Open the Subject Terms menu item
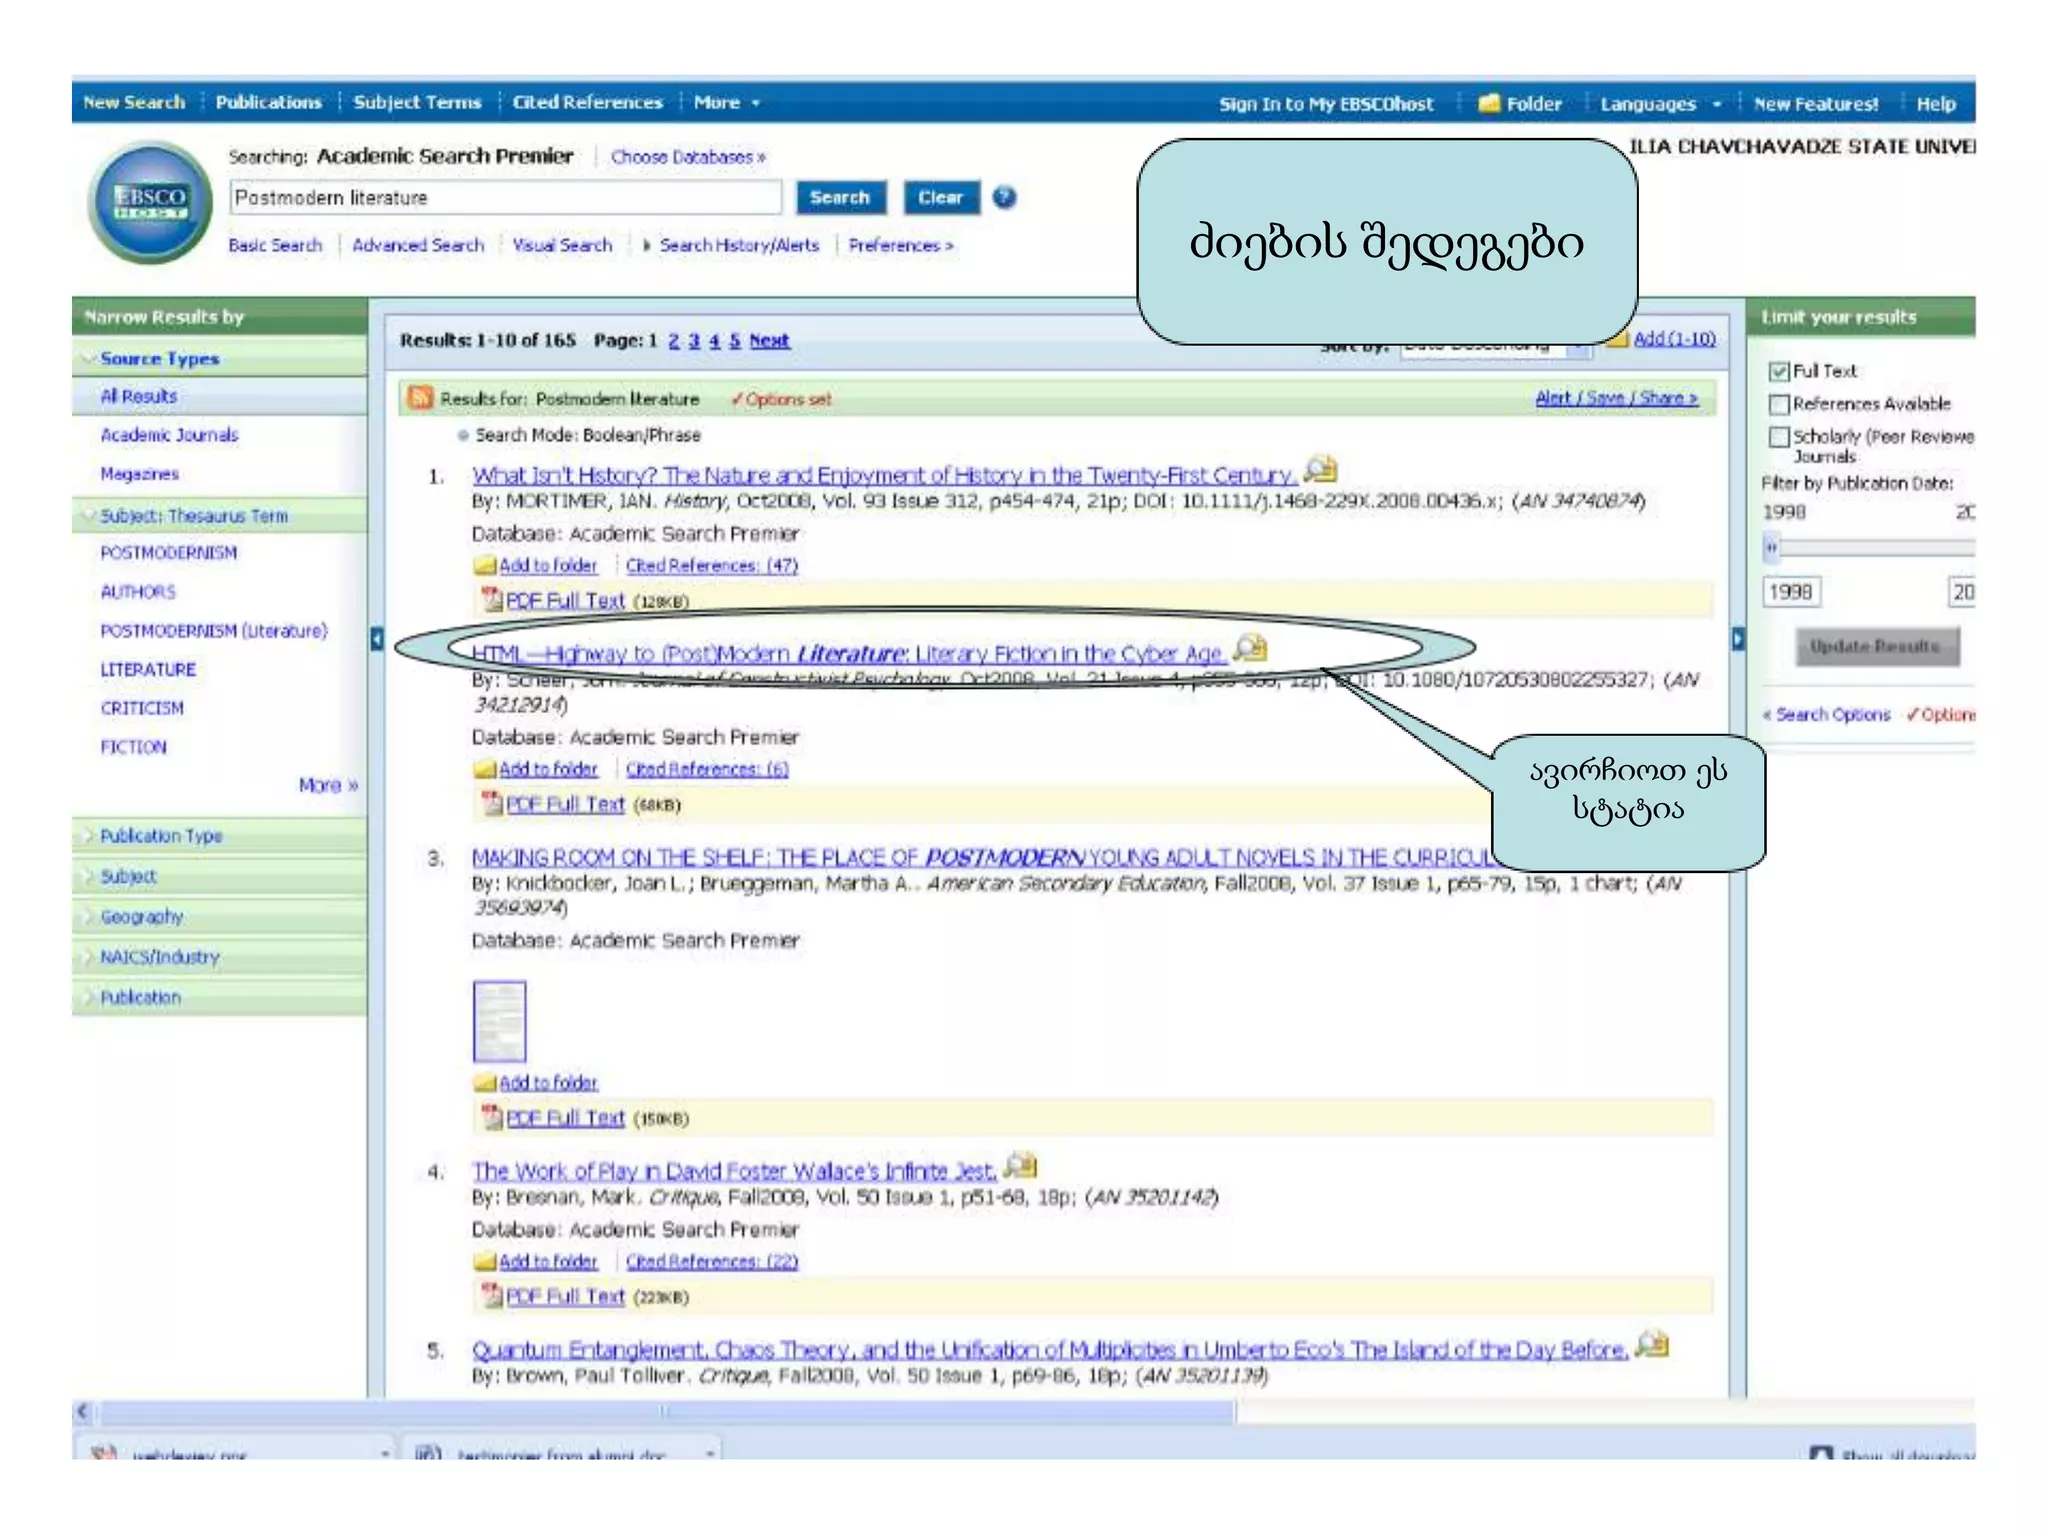The width and height of the screenshot is (2048, 1536). (417, 102)
